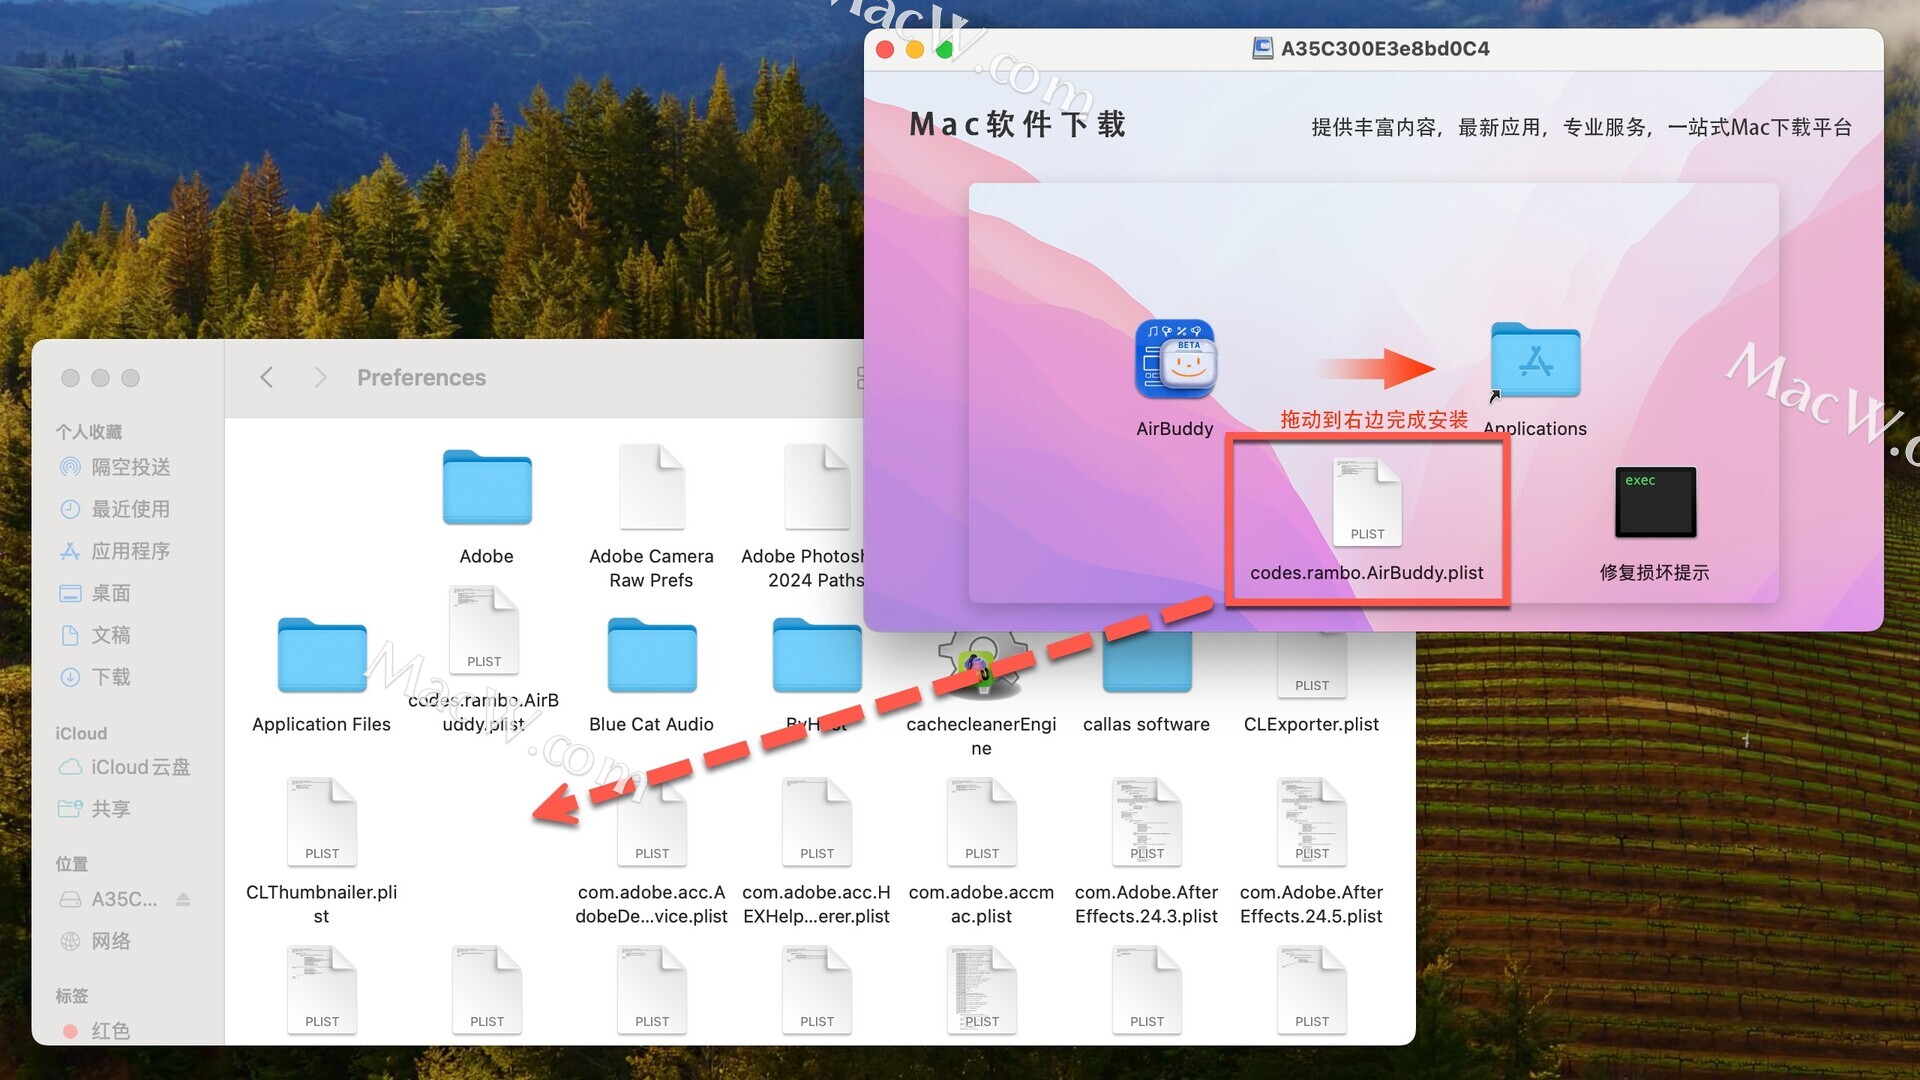Select the A35C... volume in sidebar
Screen dimensions: 1920x1080
pos(110,899)
